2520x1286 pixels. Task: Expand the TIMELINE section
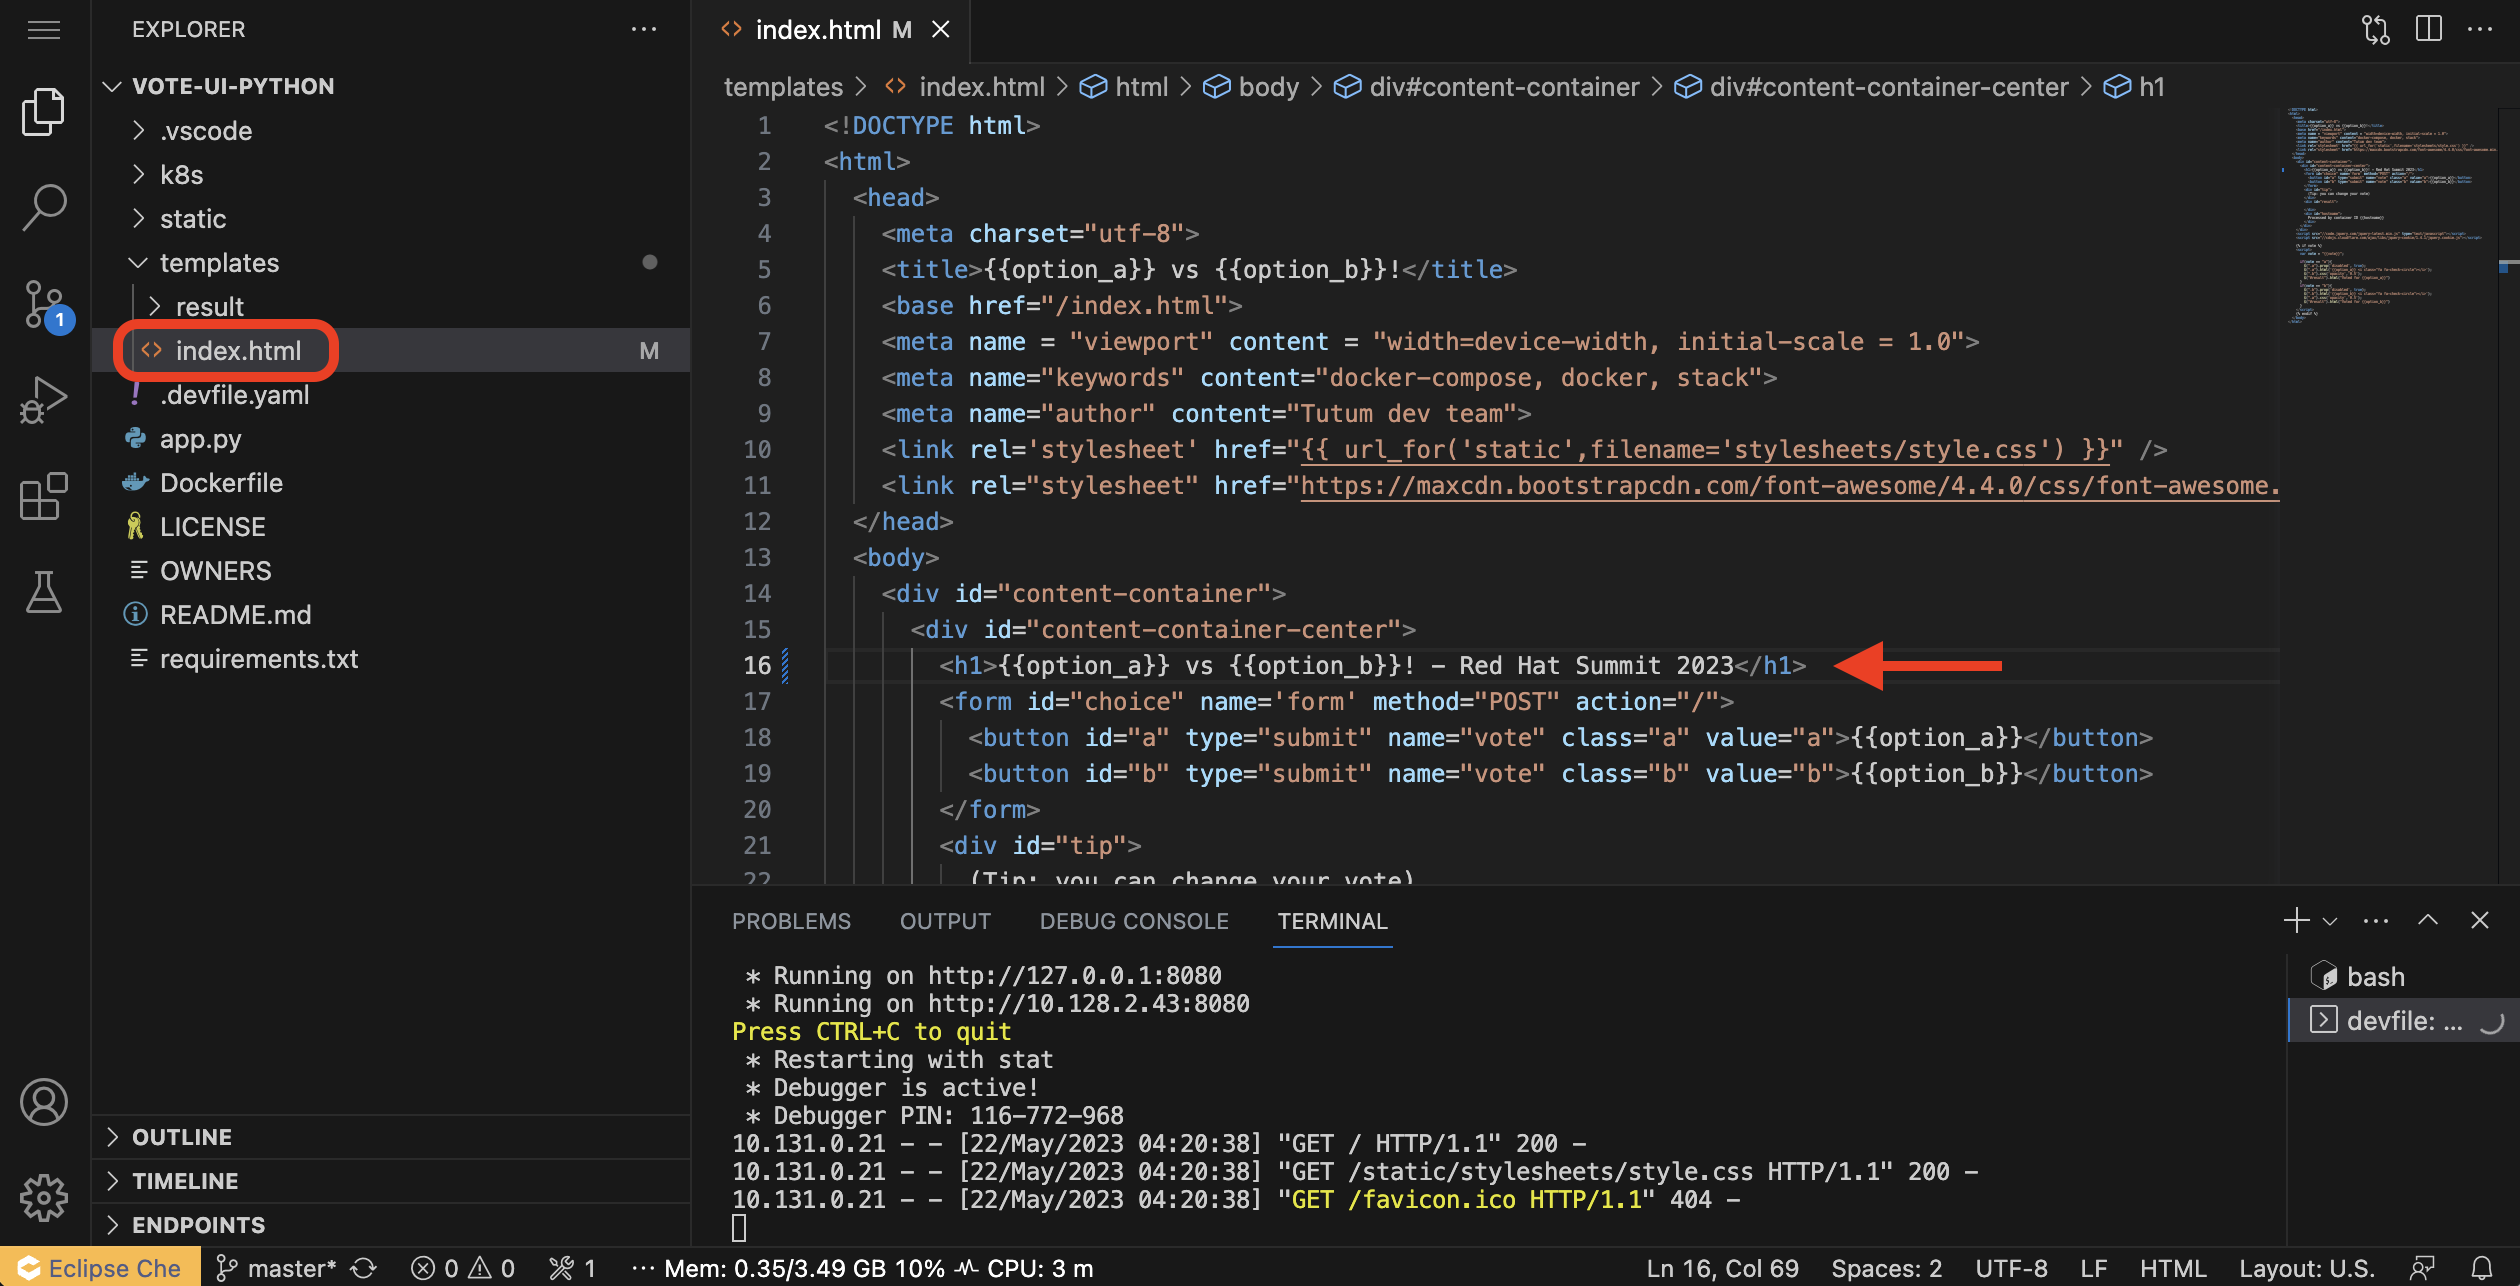pyautogui.click(x=392, y=1181)
